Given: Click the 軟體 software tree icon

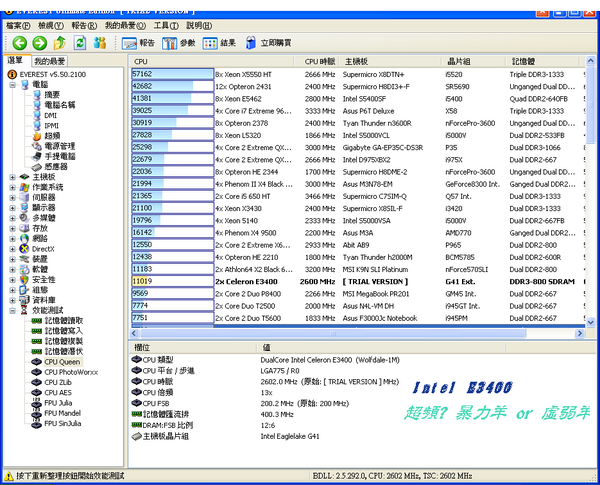Looking at the screenshot, I should [x=24, y=269].
